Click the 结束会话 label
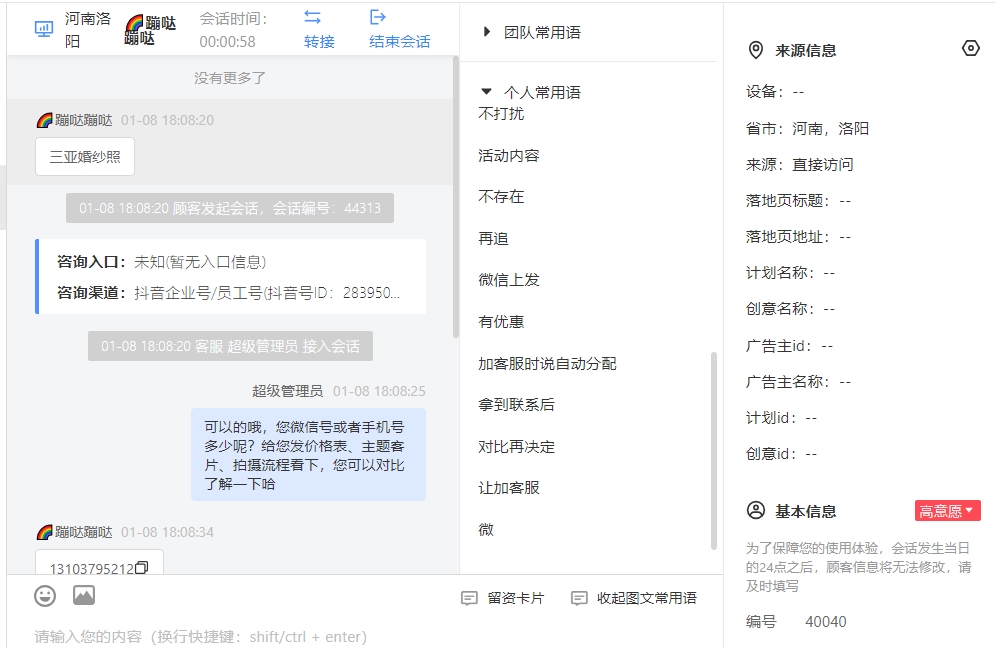The image size is (995, 648). 400,42
